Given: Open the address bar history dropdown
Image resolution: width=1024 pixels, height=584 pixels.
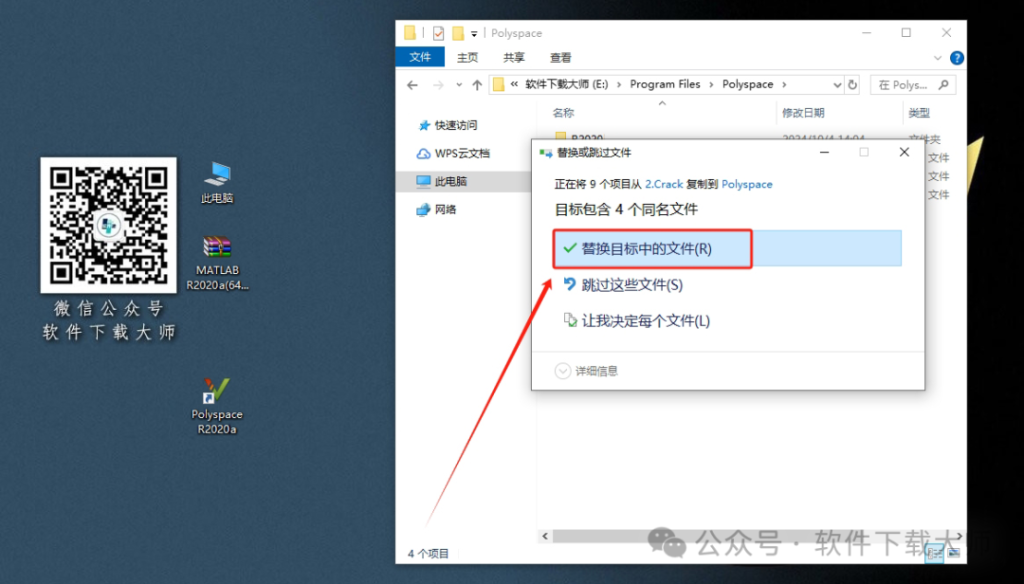Looking at the screenshot, I should [837, 84].
